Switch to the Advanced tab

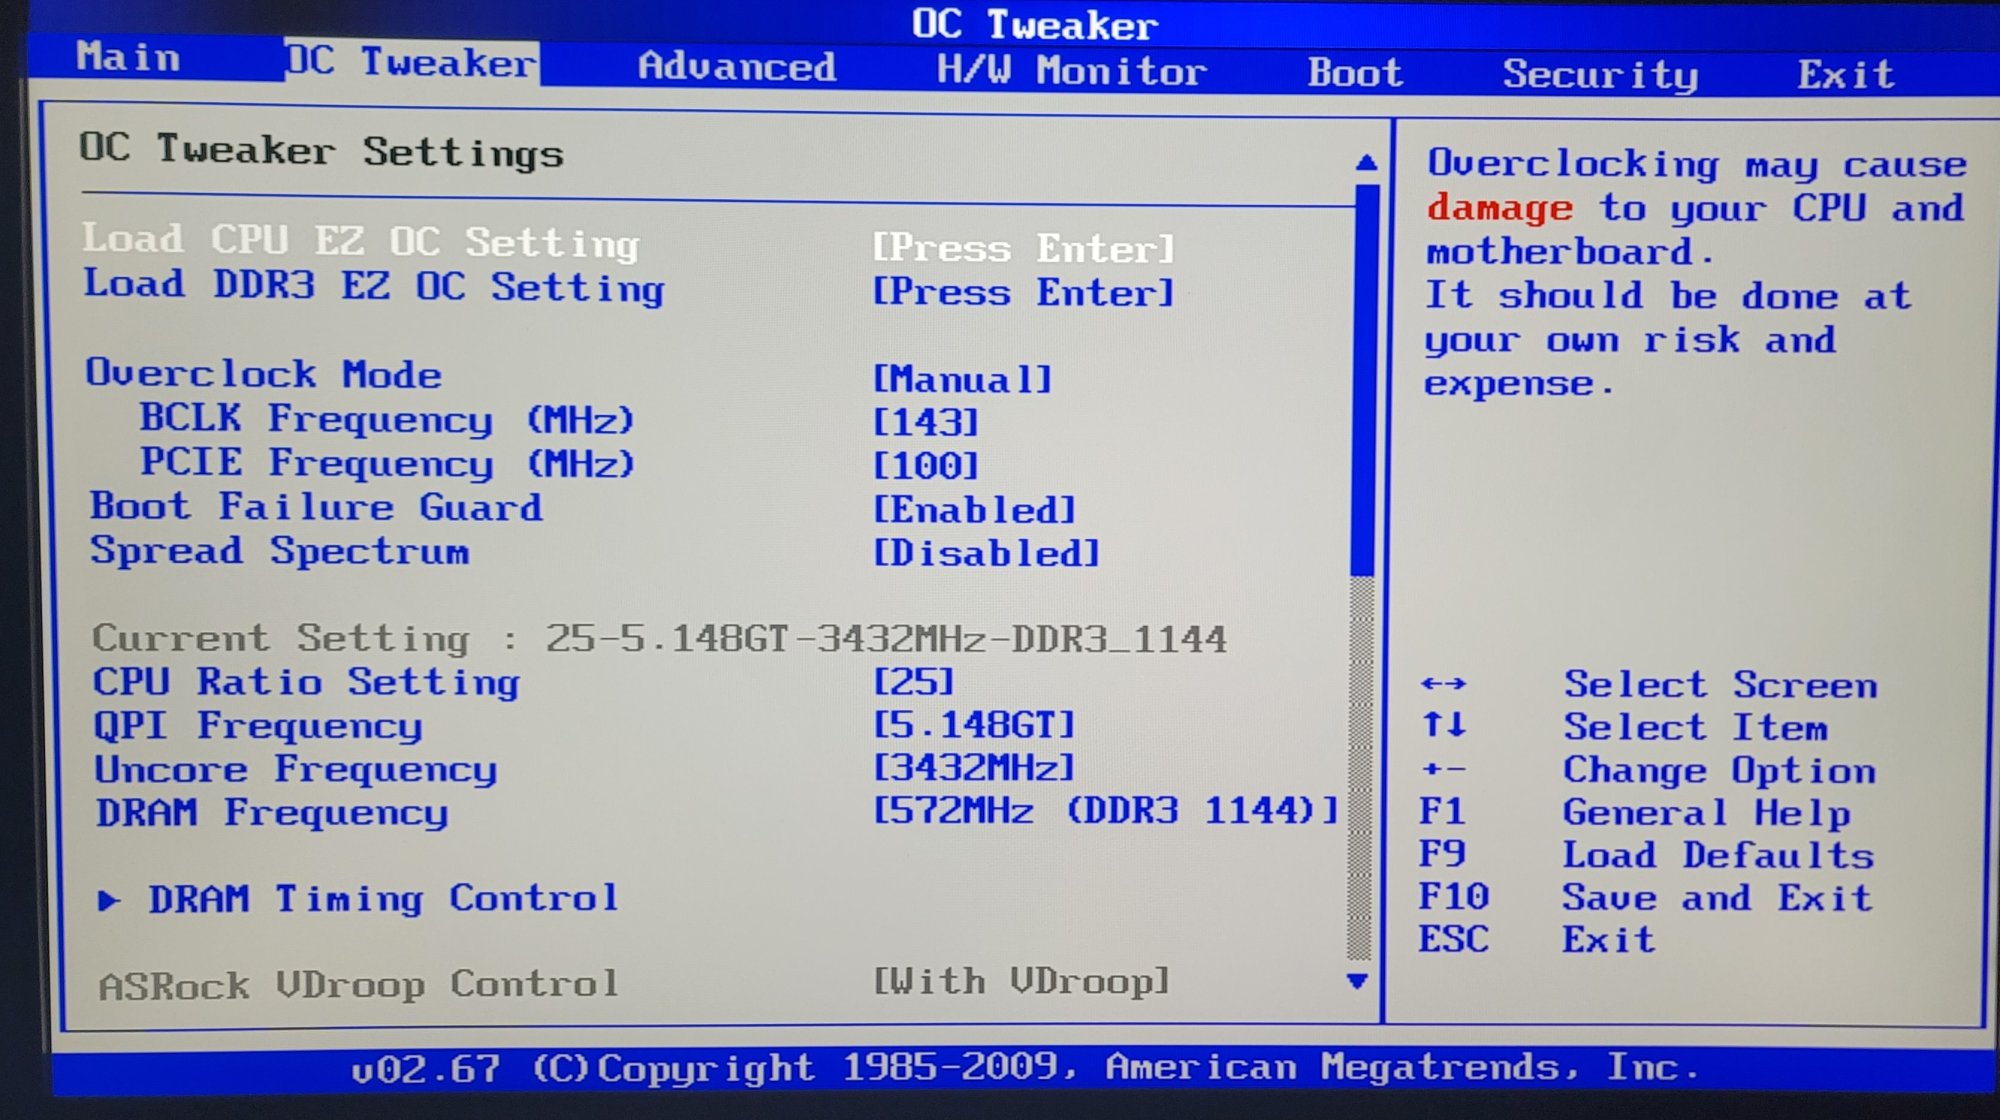pos(737,67)
